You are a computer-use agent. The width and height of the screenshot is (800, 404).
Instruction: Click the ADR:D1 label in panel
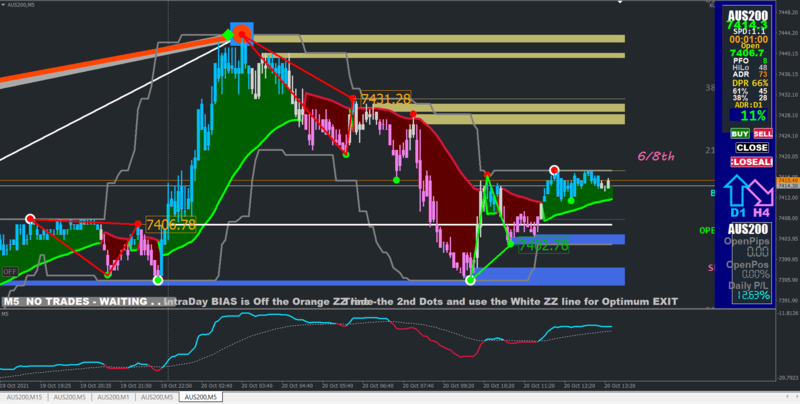click(x=748, y=105)
